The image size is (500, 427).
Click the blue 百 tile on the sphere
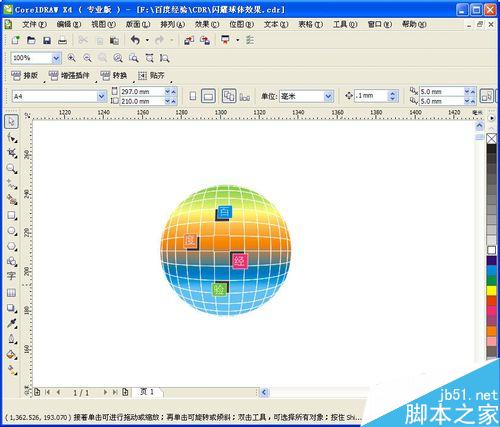(x=225, y=212)
